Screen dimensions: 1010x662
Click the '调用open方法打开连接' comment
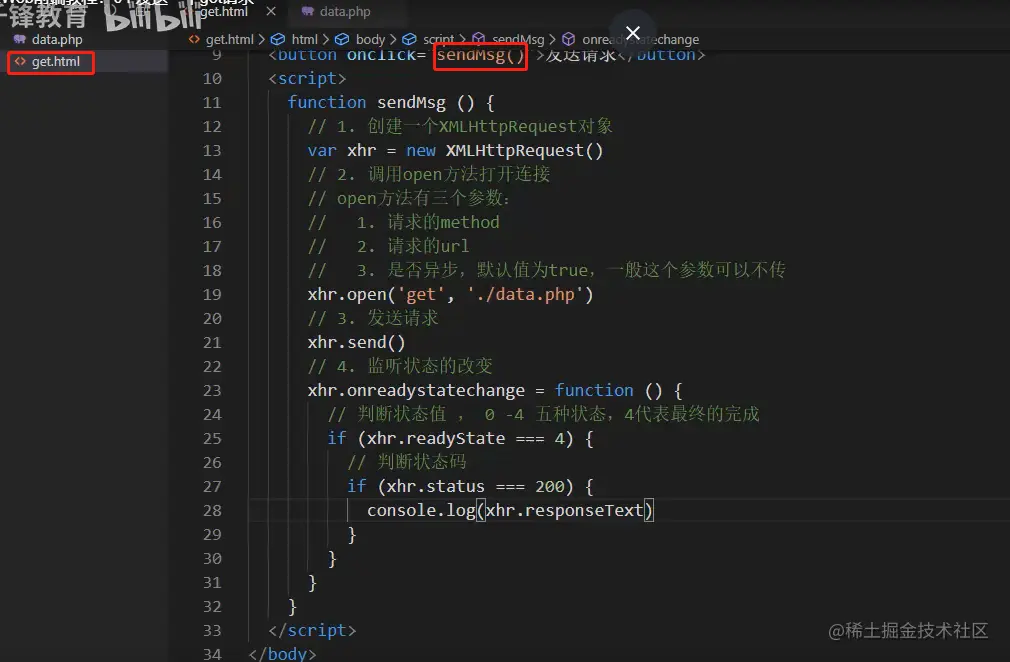click(459, 175)
